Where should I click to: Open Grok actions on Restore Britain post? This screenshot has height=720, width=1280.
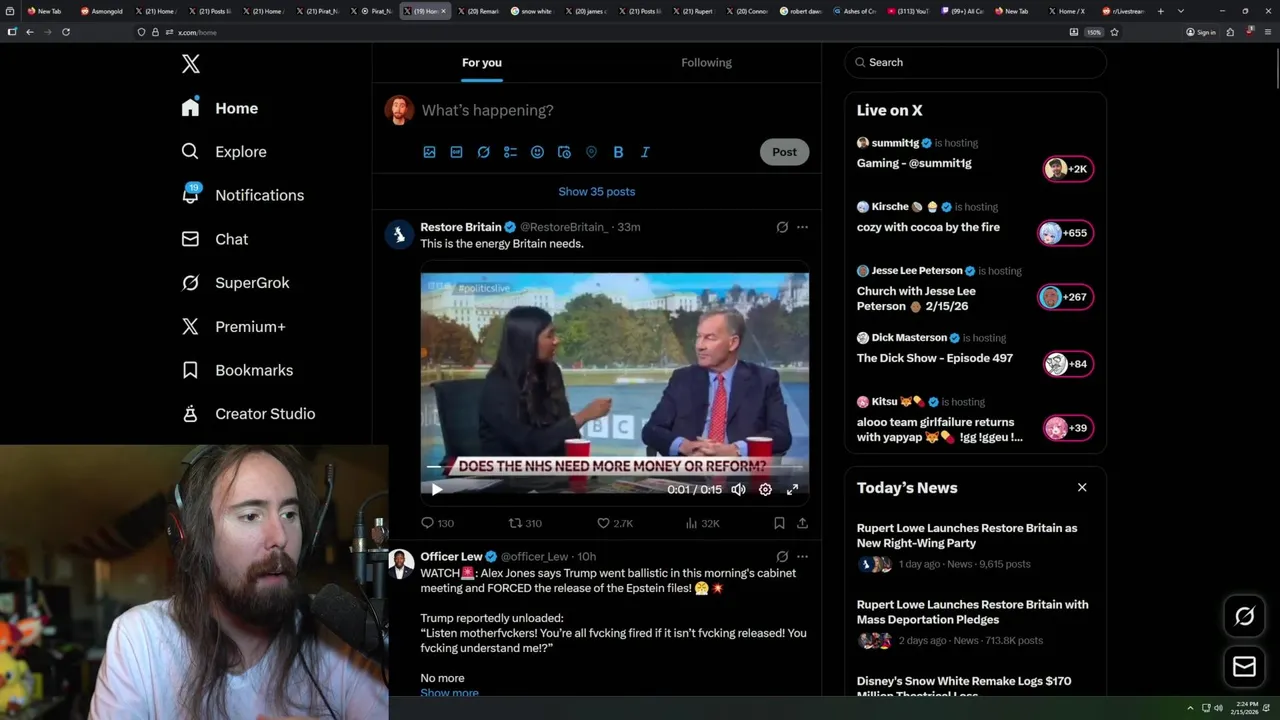tap(782, 227)
